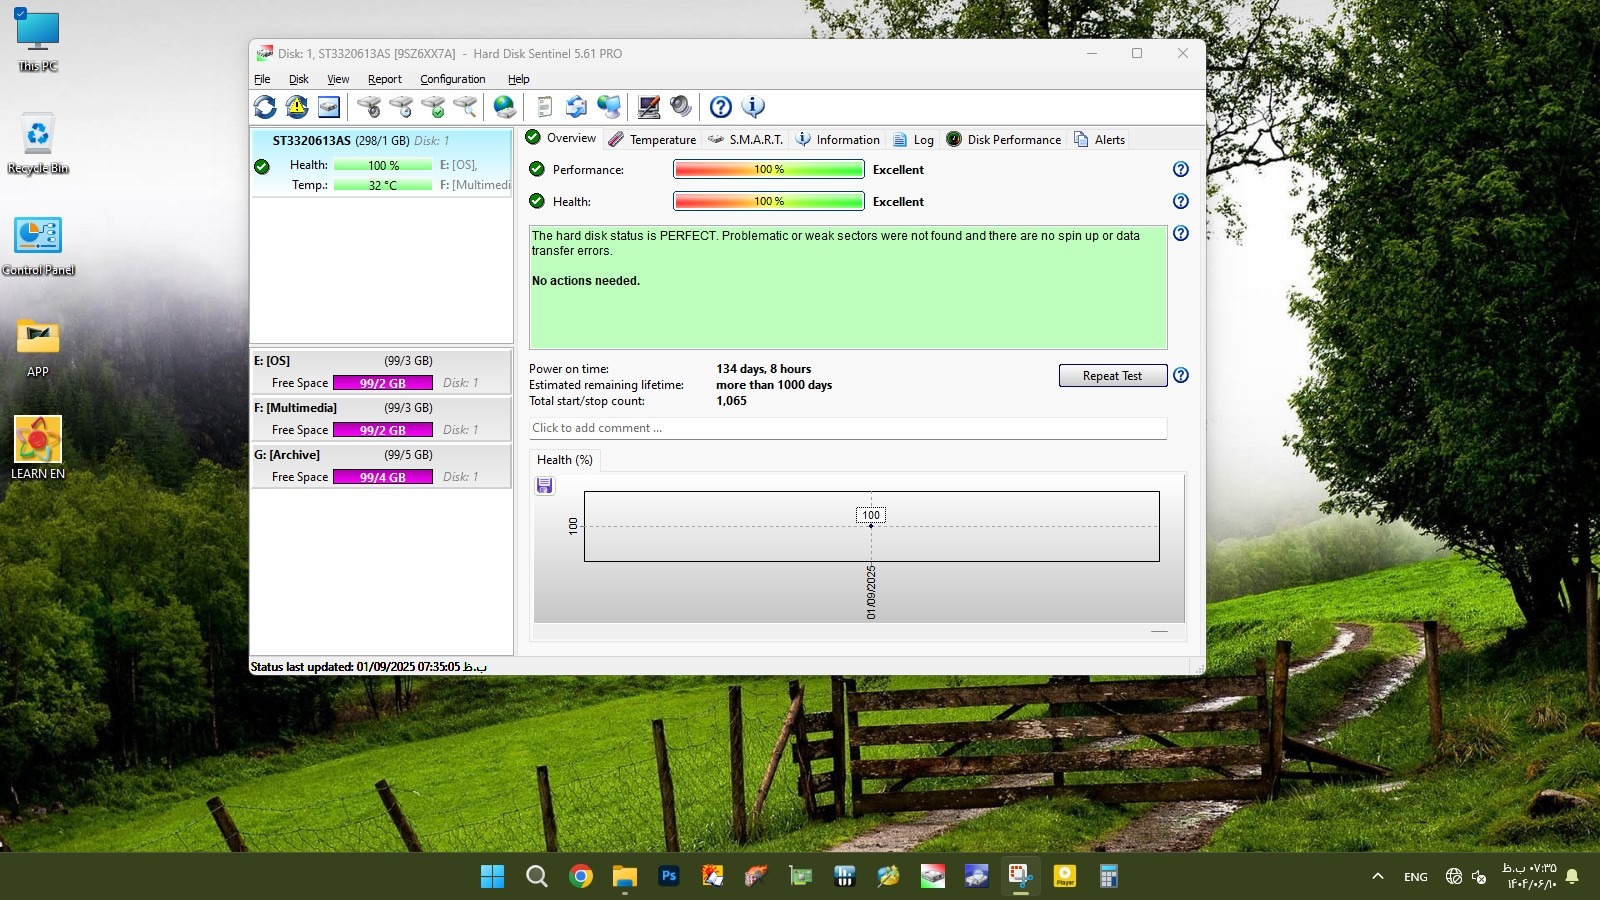
Task: Open the Calculator taskbar icon
Action: [1109, 876]
